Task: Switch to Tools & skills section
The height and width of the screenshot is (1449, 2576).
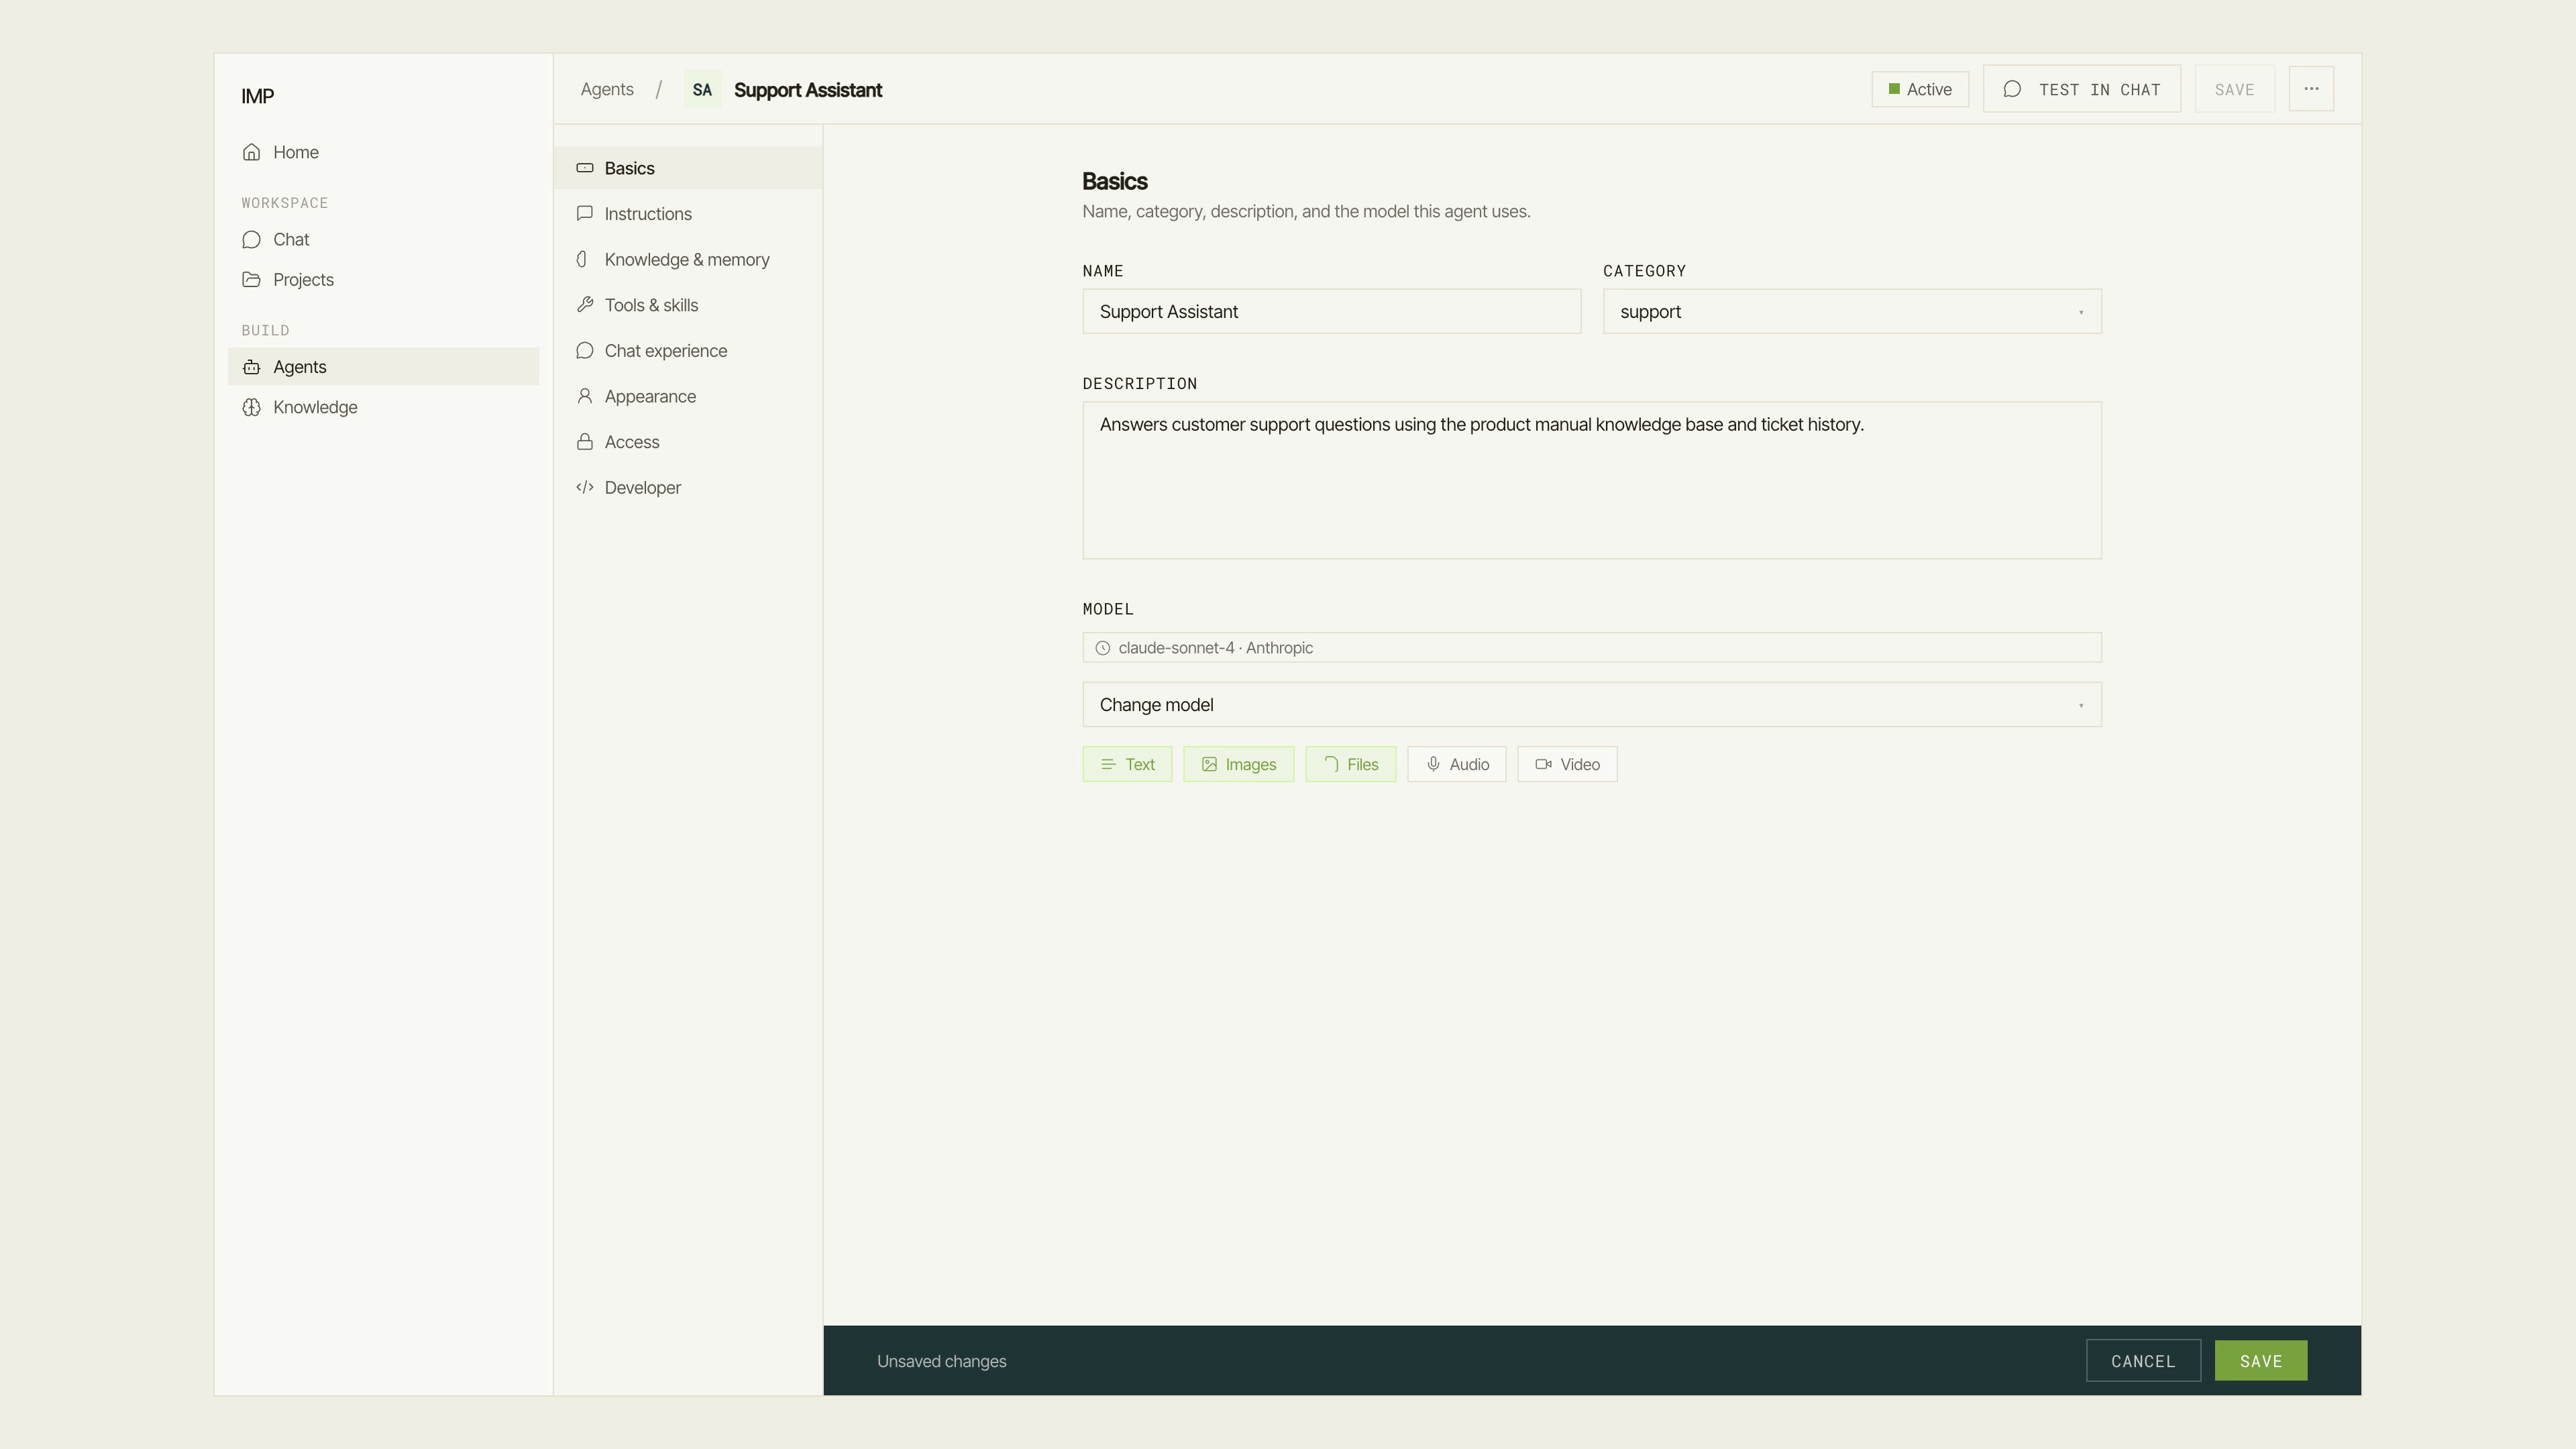Action: click(x=688, y=305)
